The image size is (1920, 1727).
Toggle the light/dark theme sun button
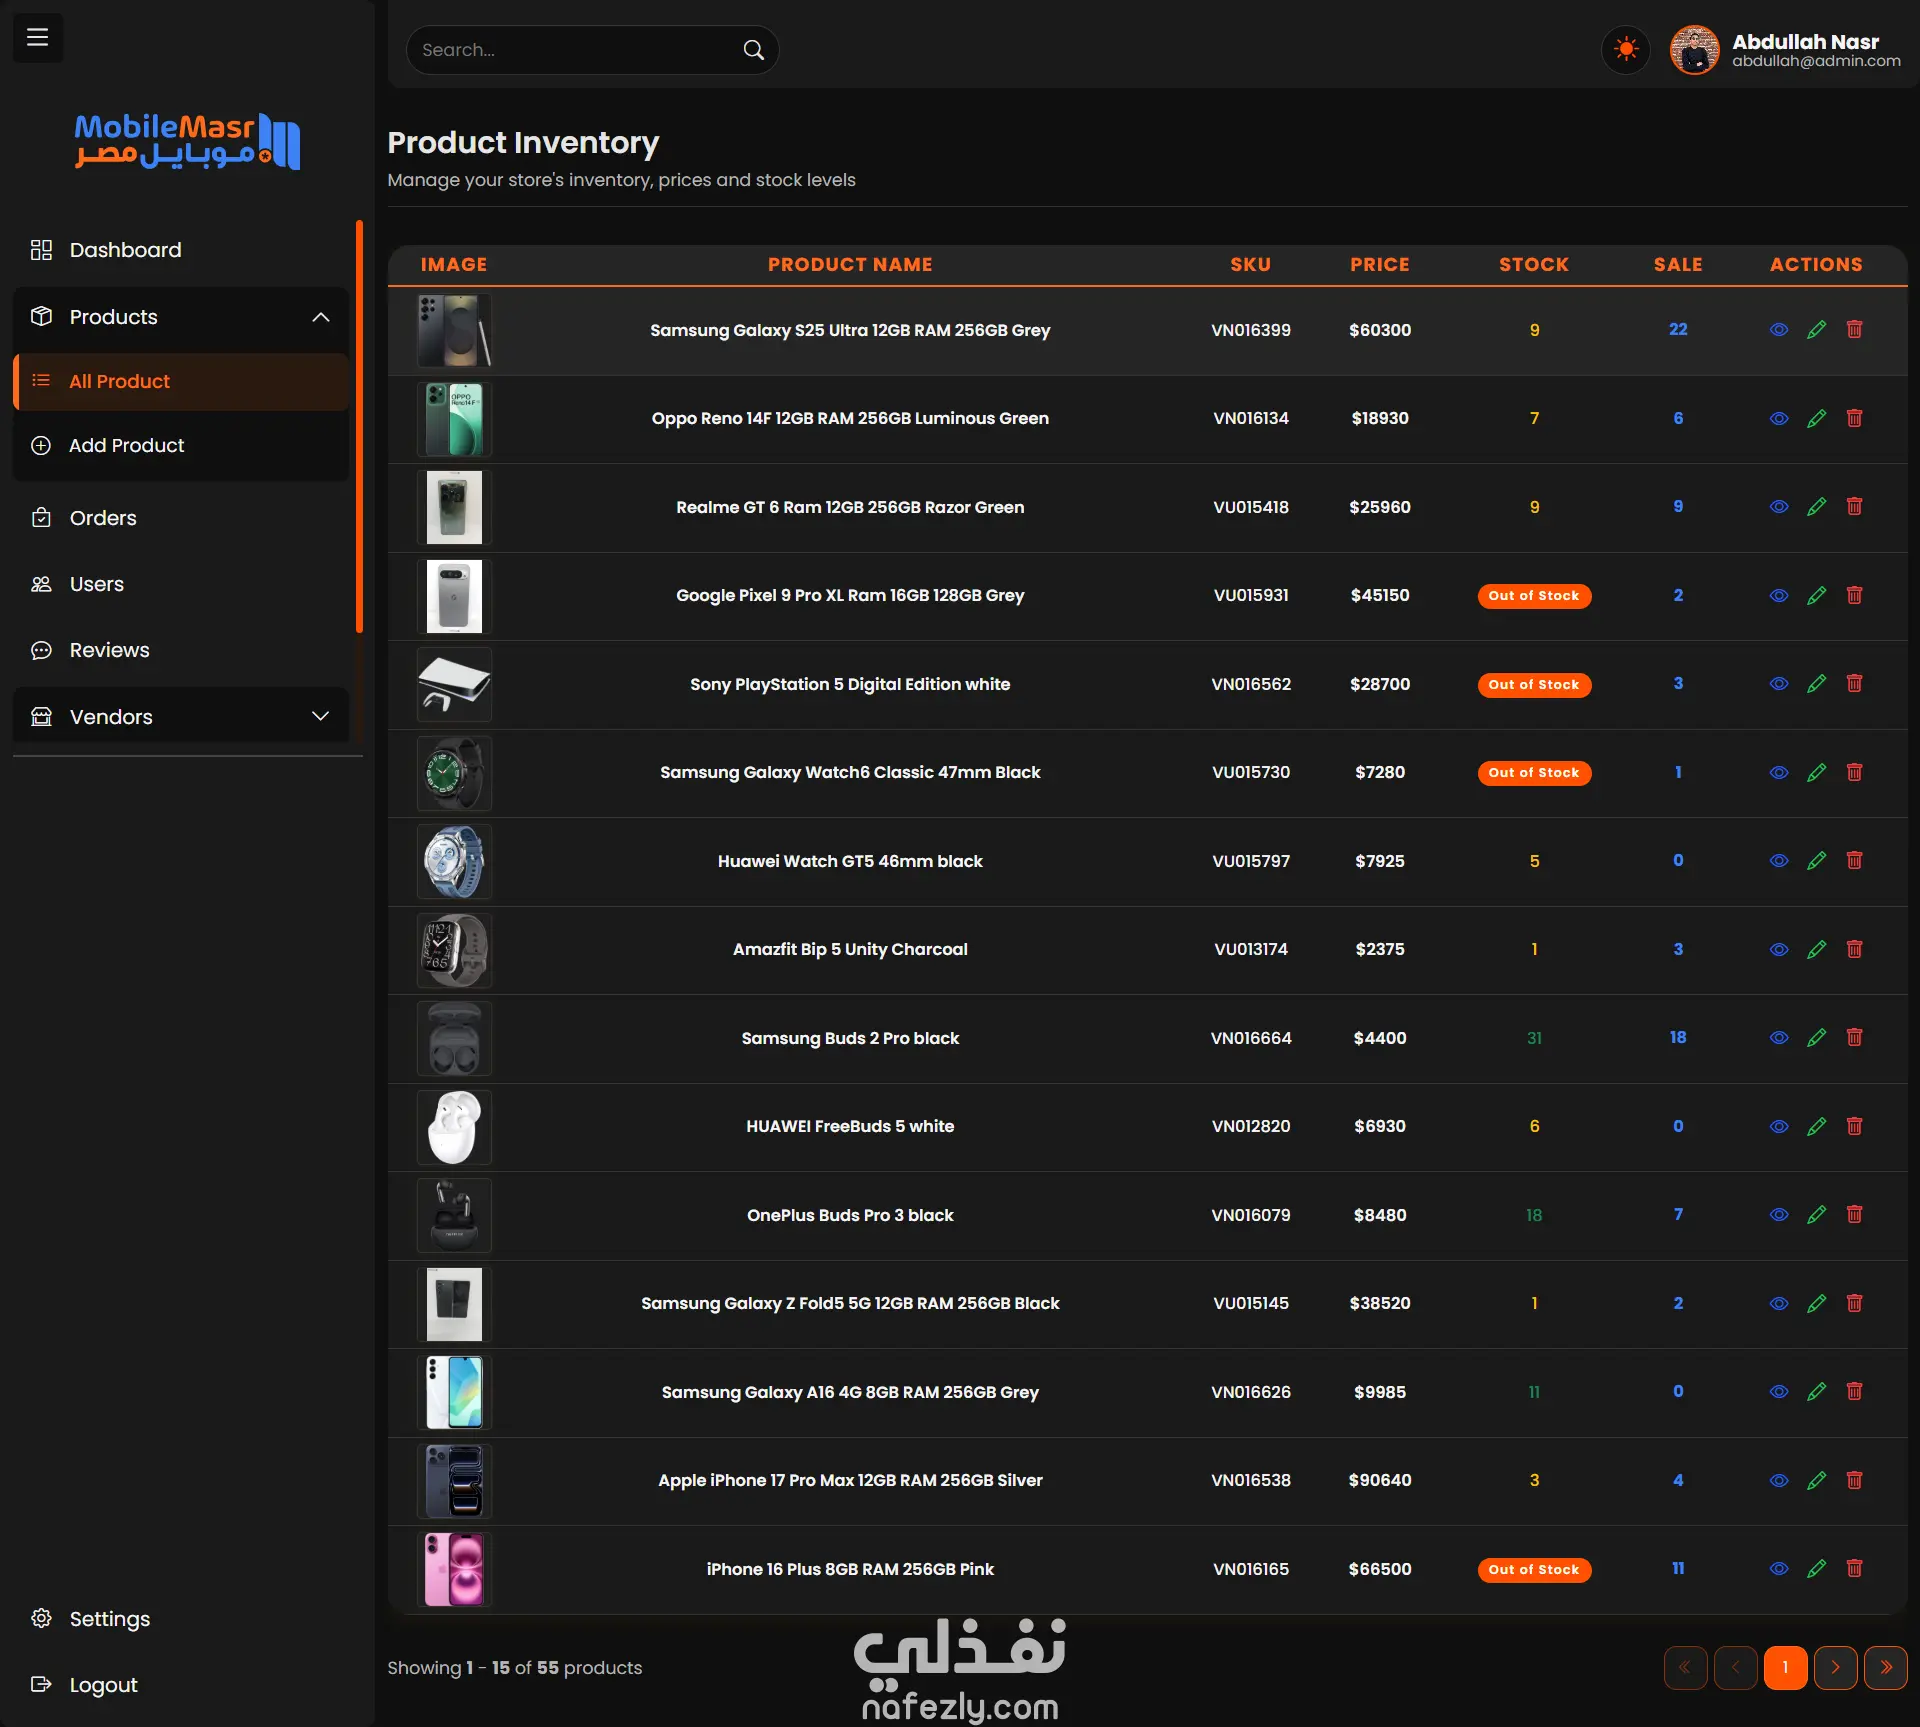[1626, 49]
